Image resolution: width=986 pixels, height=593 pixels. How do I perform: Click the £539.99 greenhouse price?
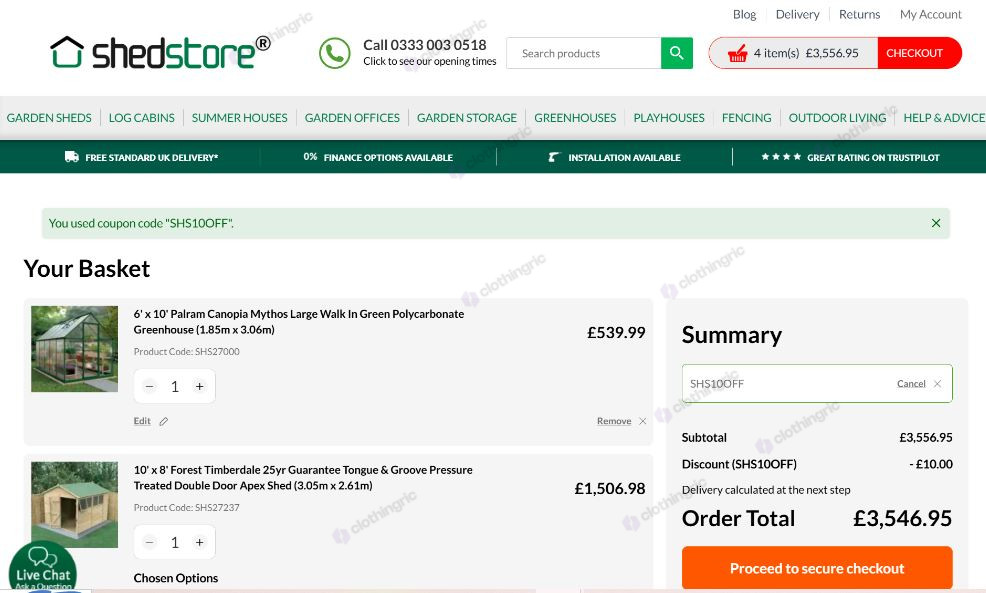coord(616,333)
